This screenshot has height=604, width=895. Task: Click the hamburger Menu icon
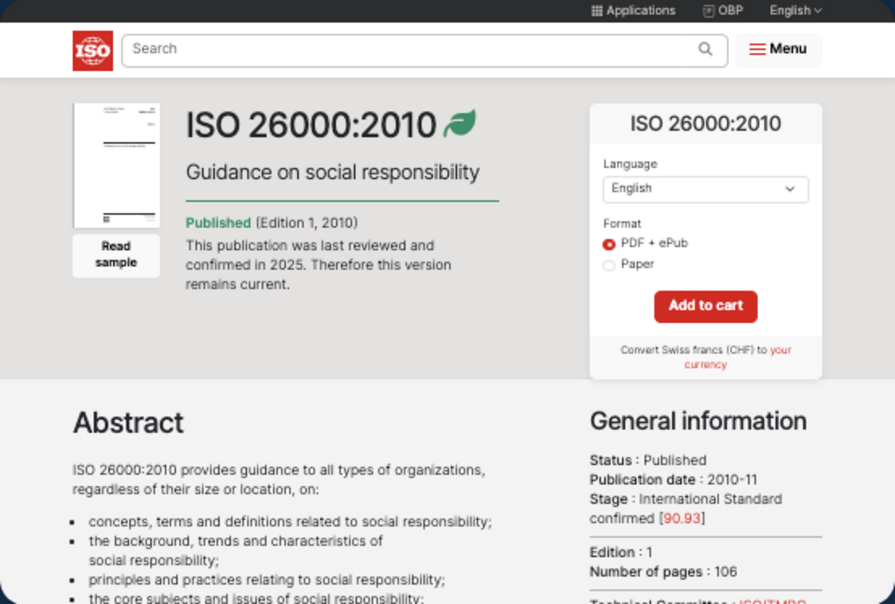click(x=757, y=49)
